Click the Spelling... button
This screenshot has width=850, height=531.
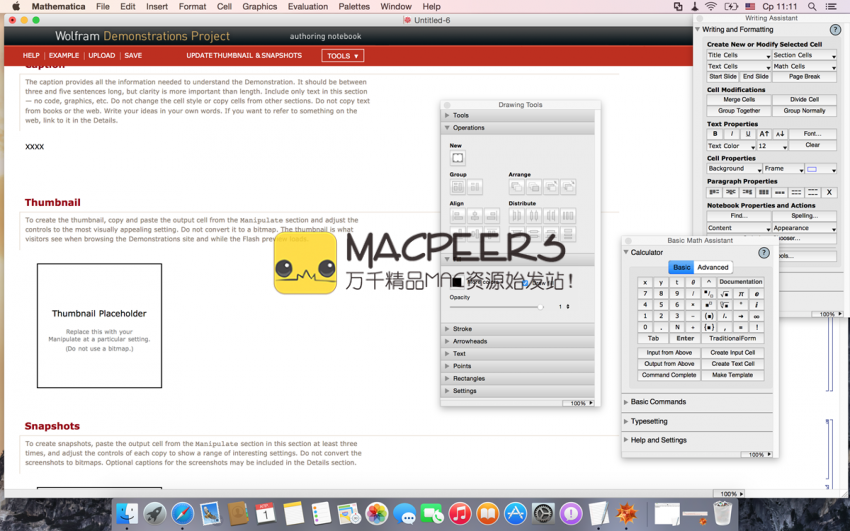click(x=804, y=216)
